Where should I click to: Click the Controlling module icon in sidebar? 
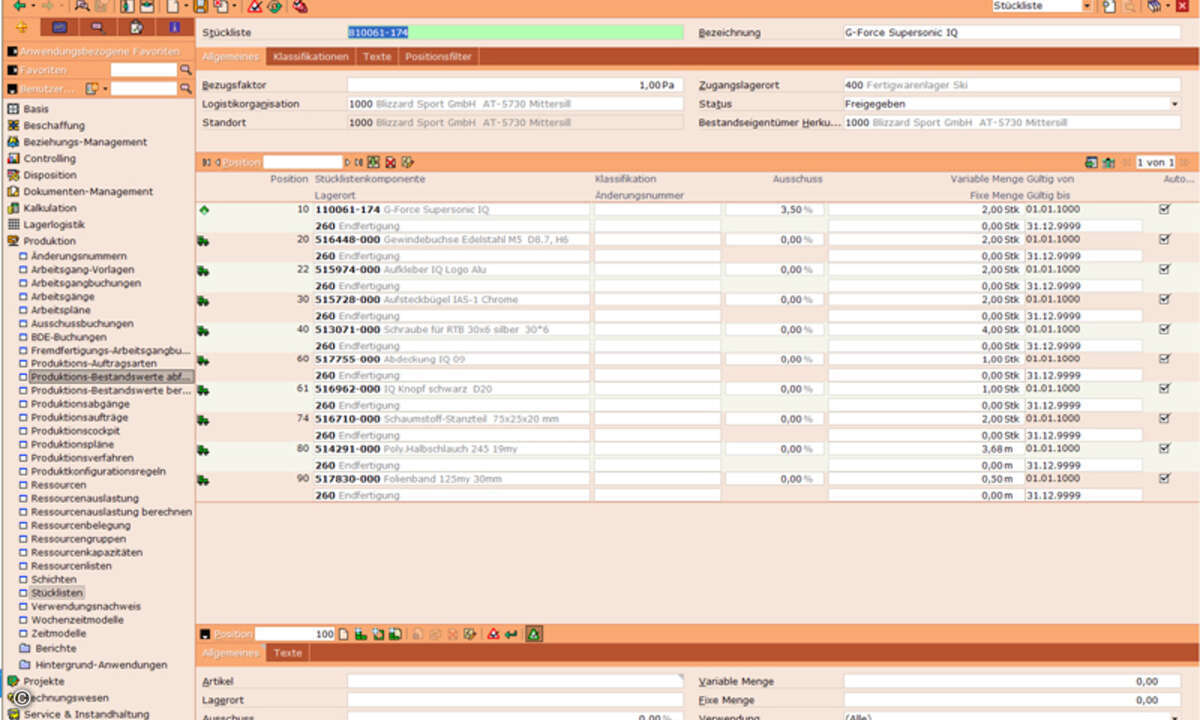pyautogui.click(x=13, y=158)
